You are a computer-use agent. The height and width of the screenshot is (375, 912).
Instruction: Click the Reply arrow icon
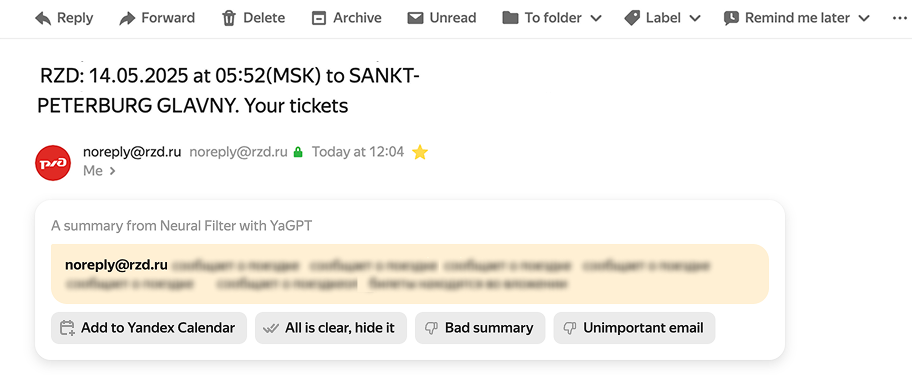tap(43, 19)
